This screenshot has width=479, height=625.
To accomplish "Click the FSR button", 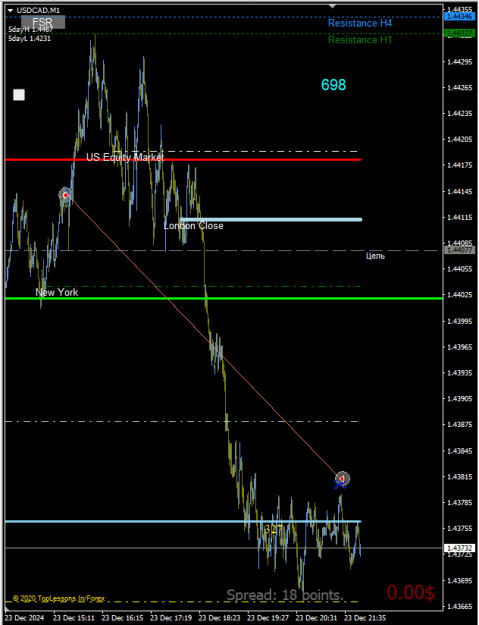I will [x=43, y=22].
